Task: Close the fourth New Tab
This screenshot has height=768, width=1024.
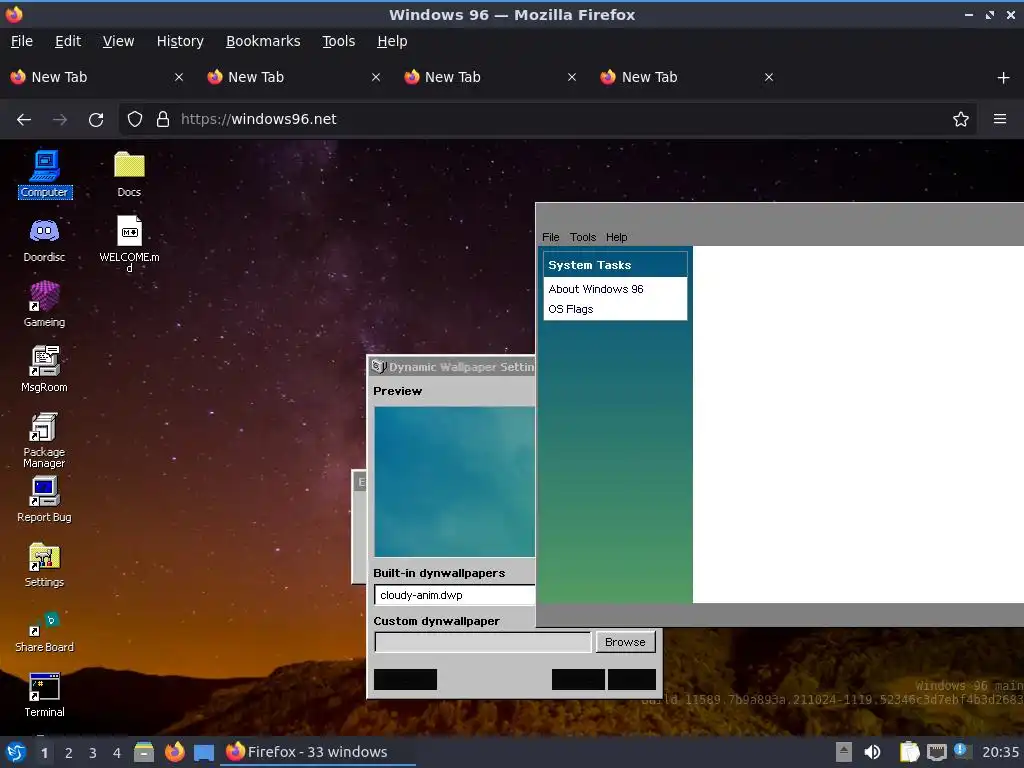Action: [x=769, y=77]
